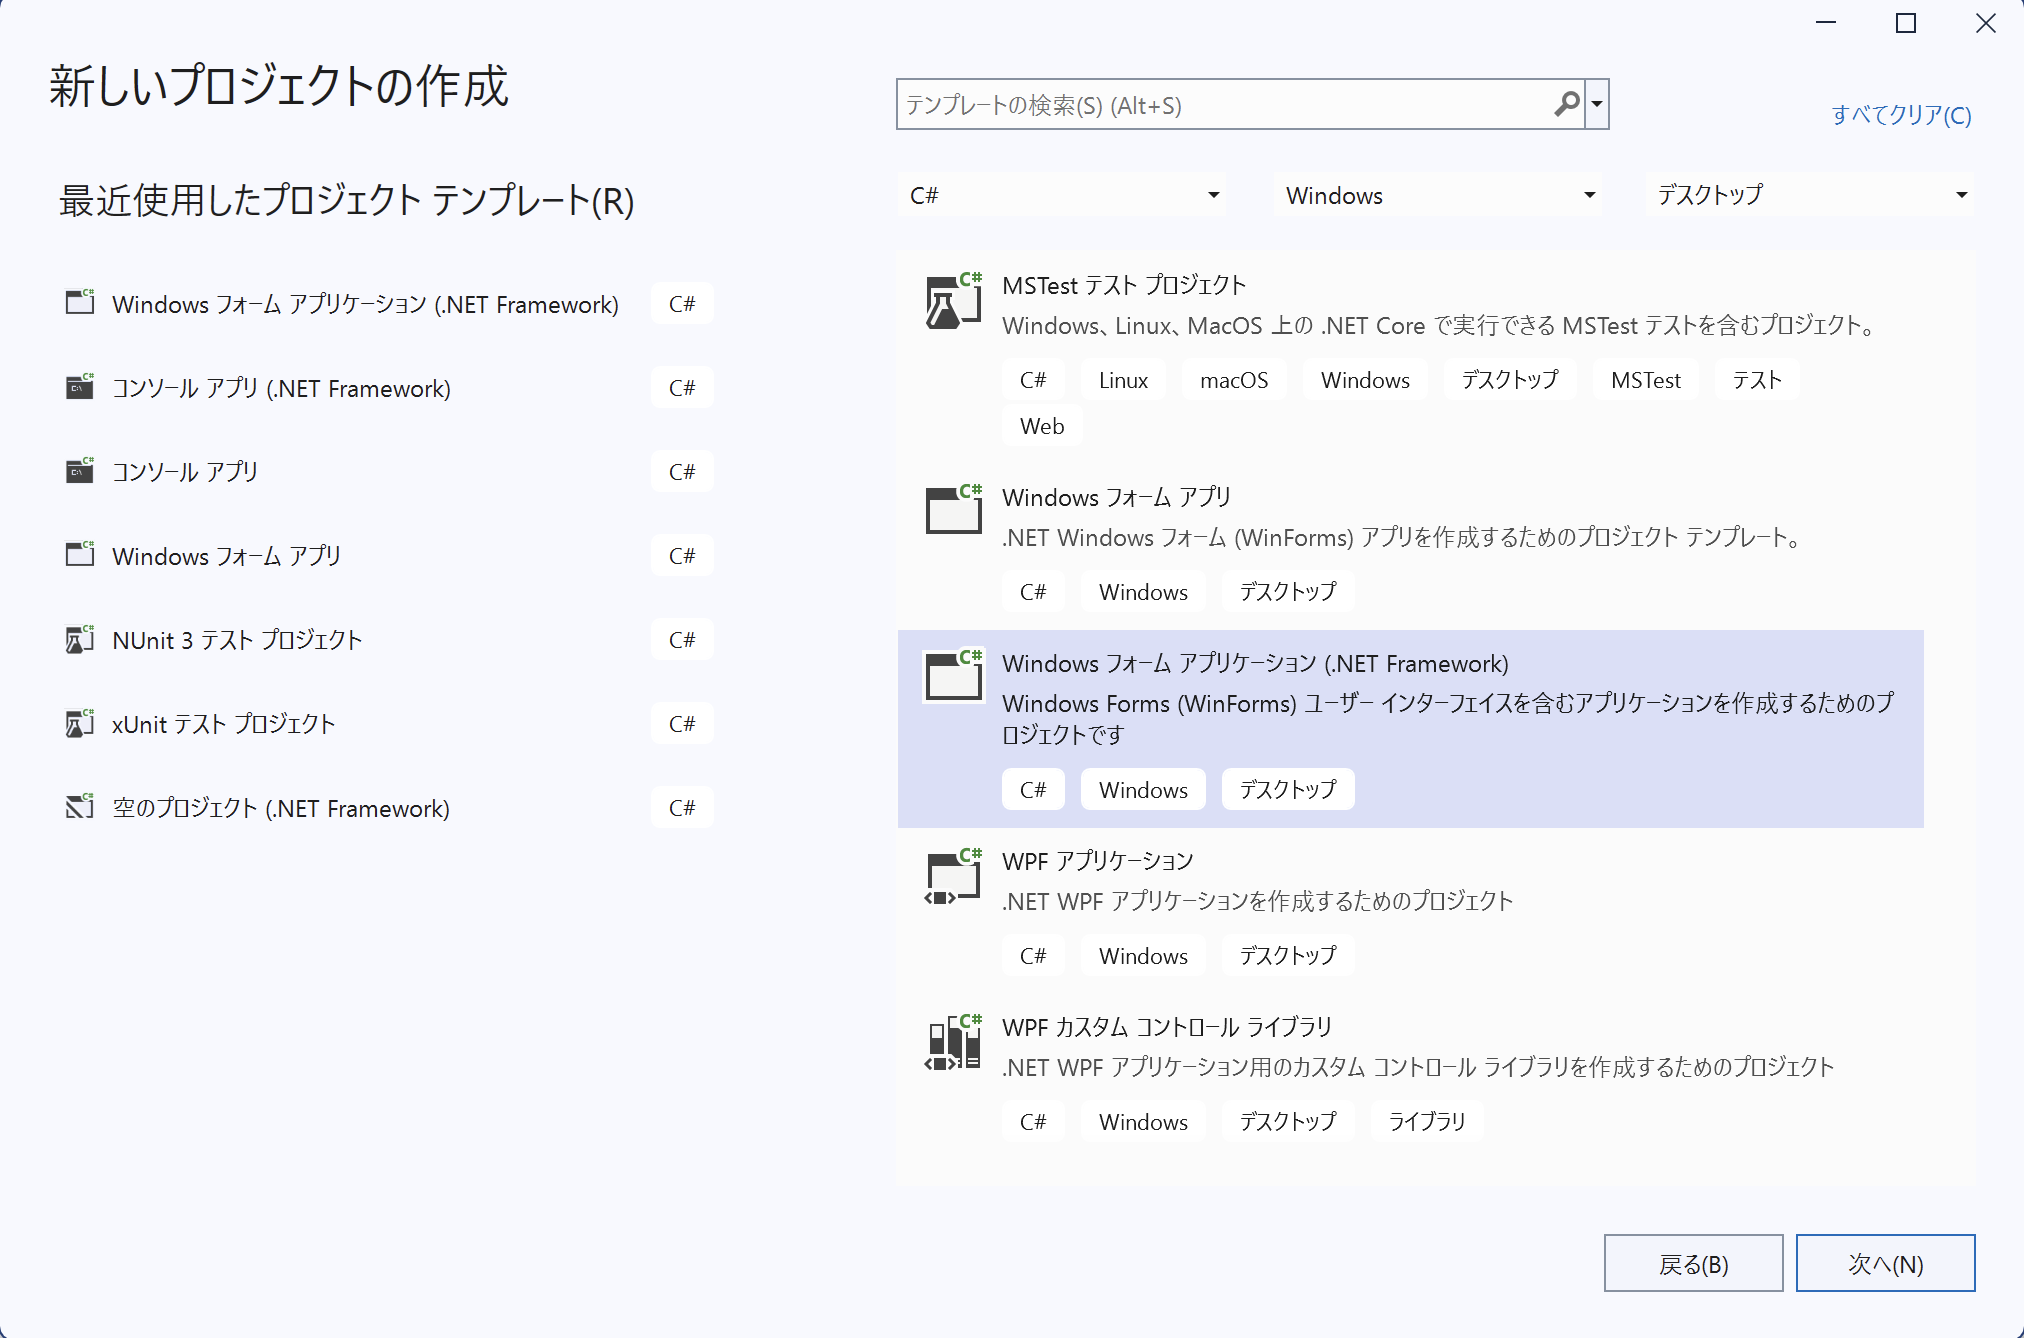The height and width of the screenshot is (1338, 2024).
Task: Click C# badge beside recent xUnit テスト プロジェクト
Action: 682,724
